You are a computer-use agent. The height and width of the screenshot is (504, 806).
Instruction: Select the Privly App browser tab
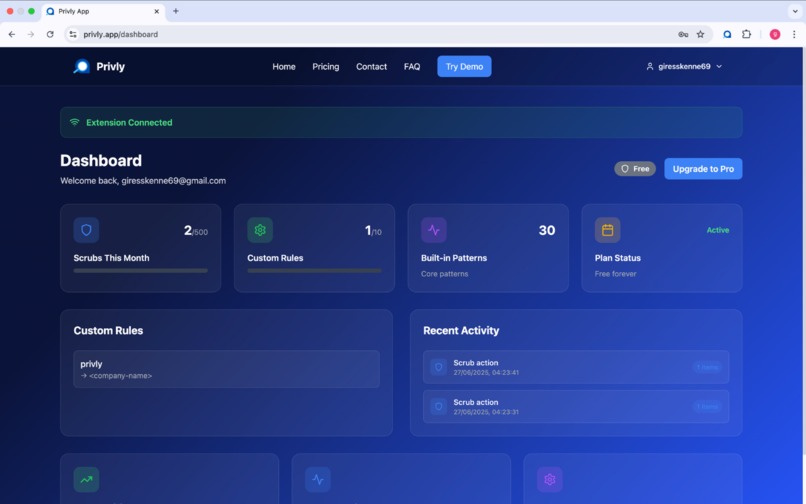coord(103,11)
